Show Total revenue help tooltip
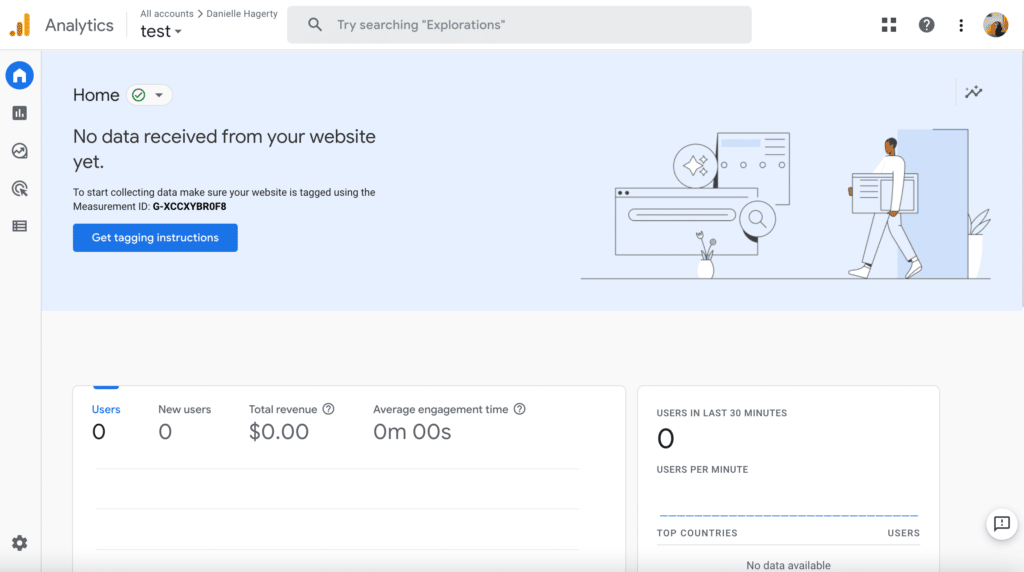 tap(328, 409)
